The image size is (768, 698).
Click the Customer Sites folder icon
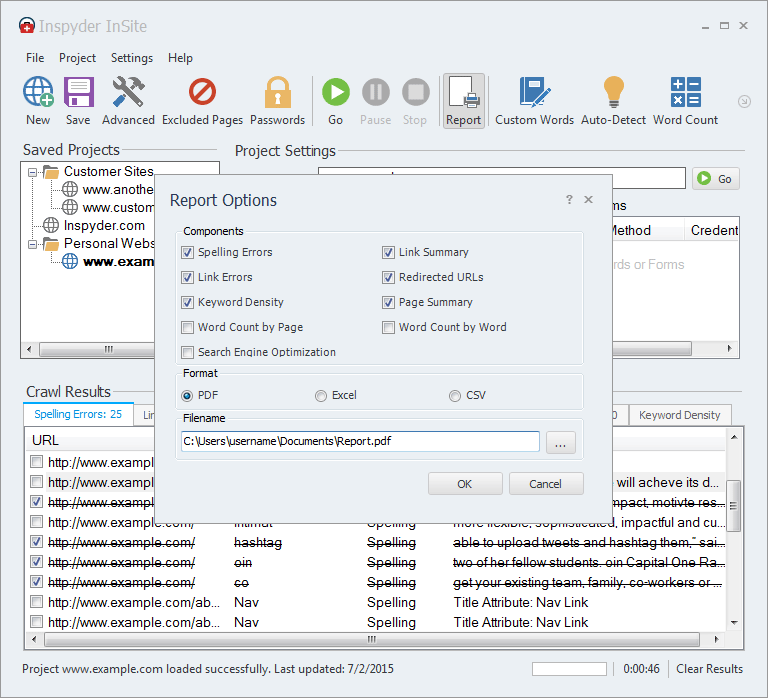click(51, 171)
